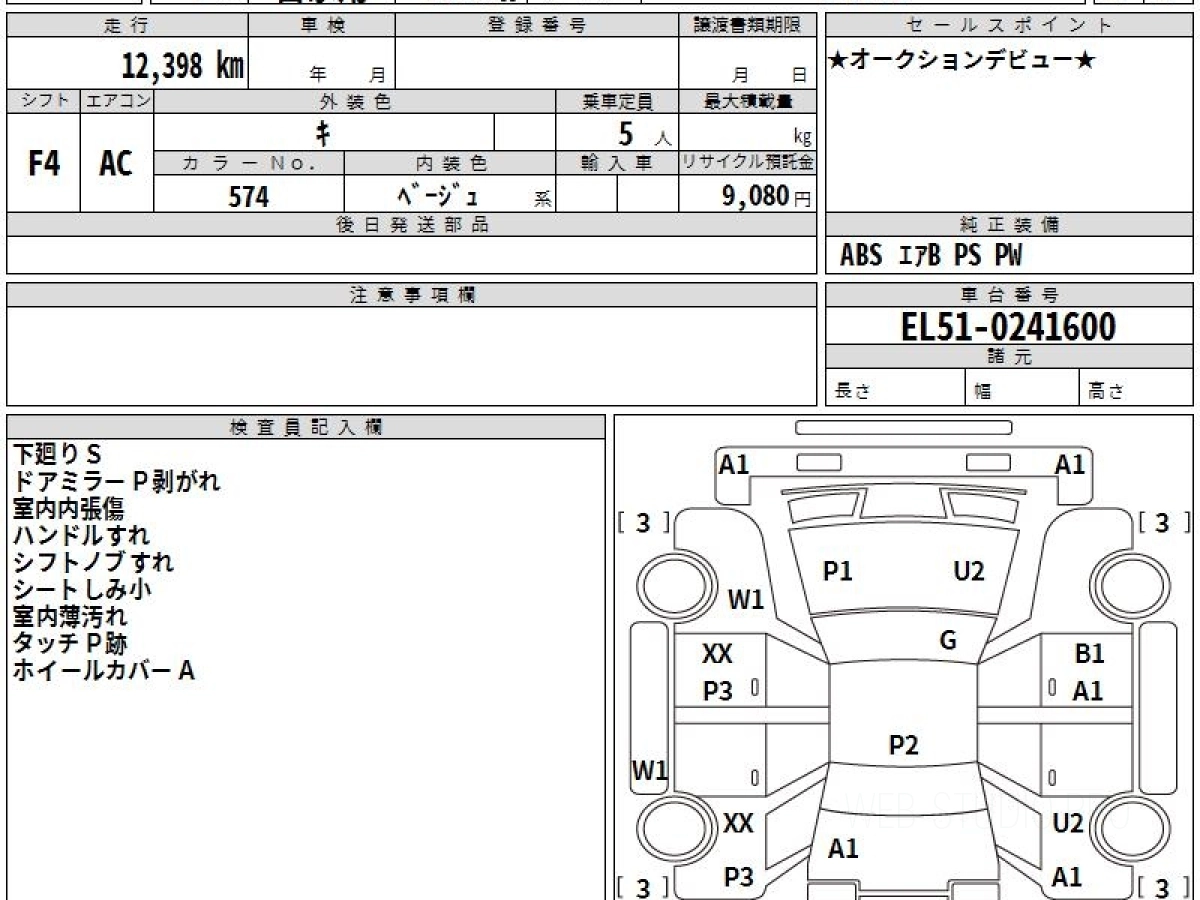
Task: Select the 検査員記入欄 header bar
Action: (306, 427)
